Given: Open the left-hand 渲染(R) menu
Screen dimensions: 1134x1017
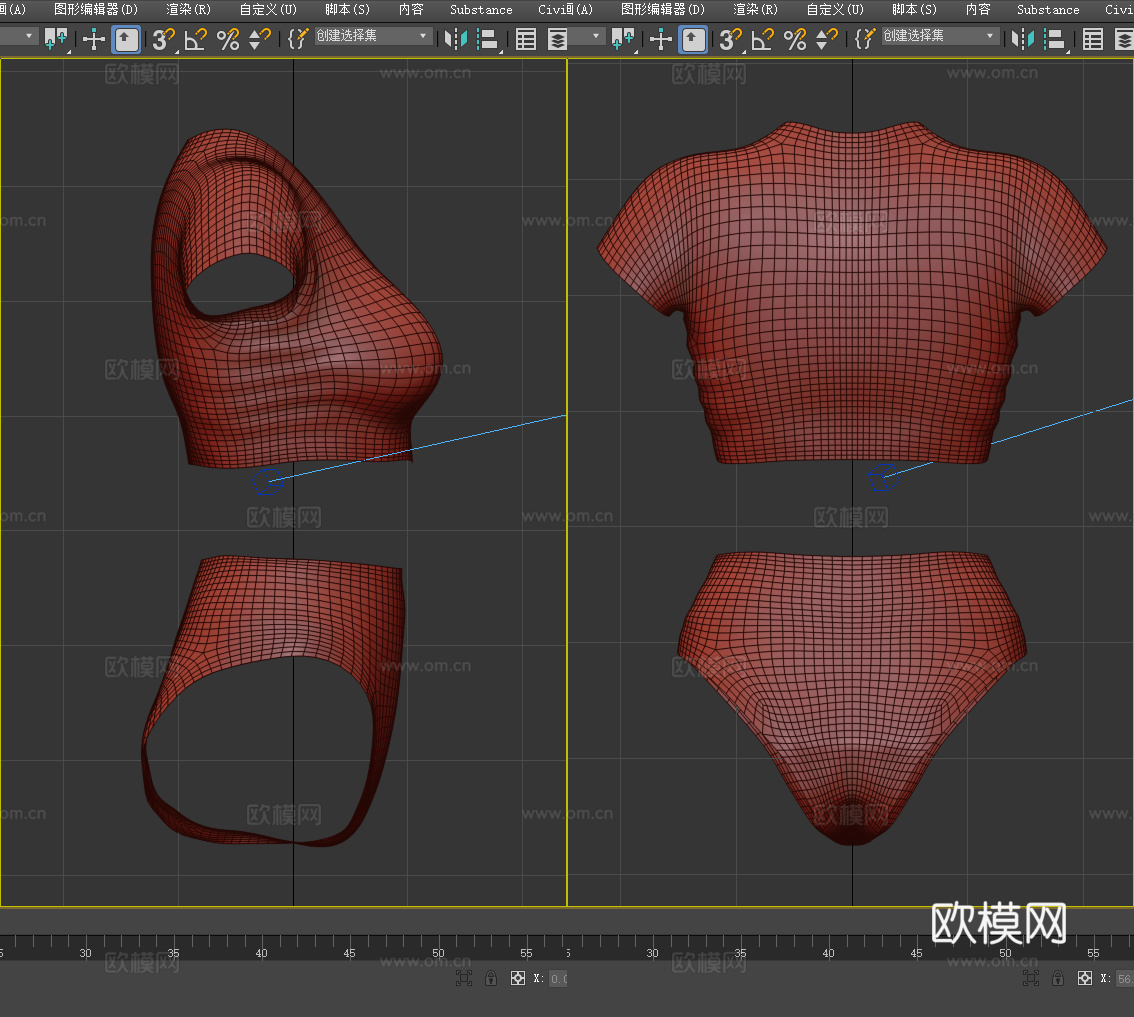Looking at the screenshot, I should 189,9.
